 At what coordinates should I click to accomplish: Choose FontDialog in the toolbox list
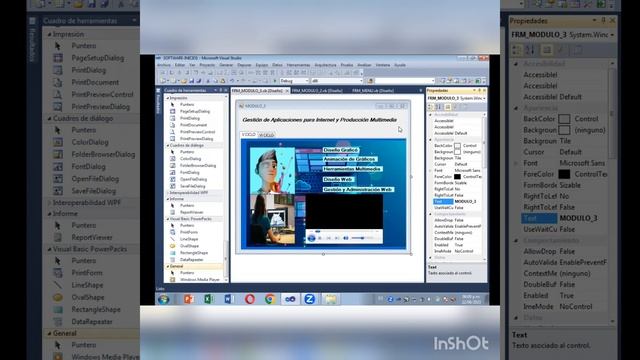click(x=189, y=173)
